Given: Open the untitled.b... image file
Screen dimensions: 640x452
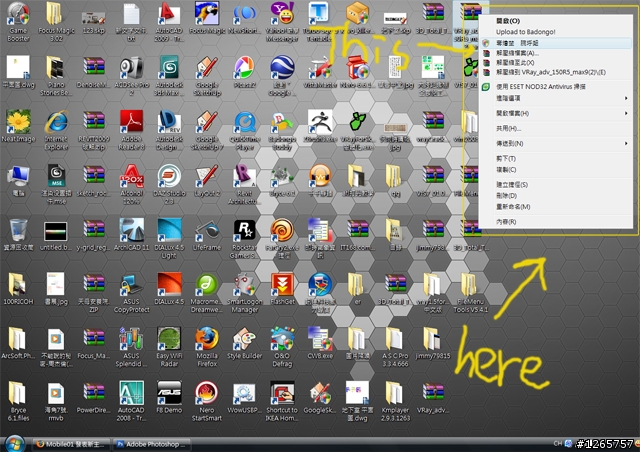Looking at the screenshot, I should point(56,235).
